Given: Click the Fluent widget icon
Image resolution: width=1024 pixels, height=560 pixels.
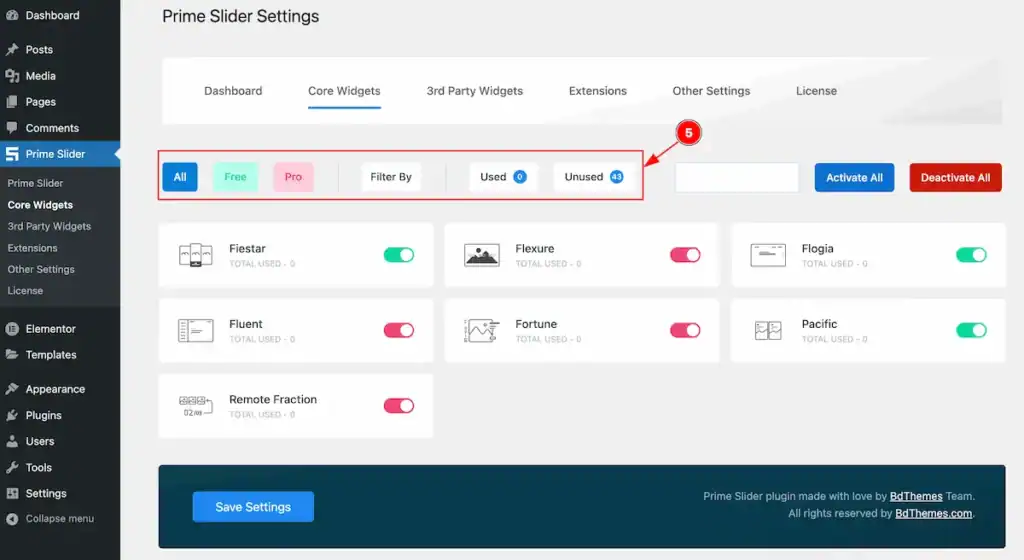Looking at the screenshot, I should point(195,330).
